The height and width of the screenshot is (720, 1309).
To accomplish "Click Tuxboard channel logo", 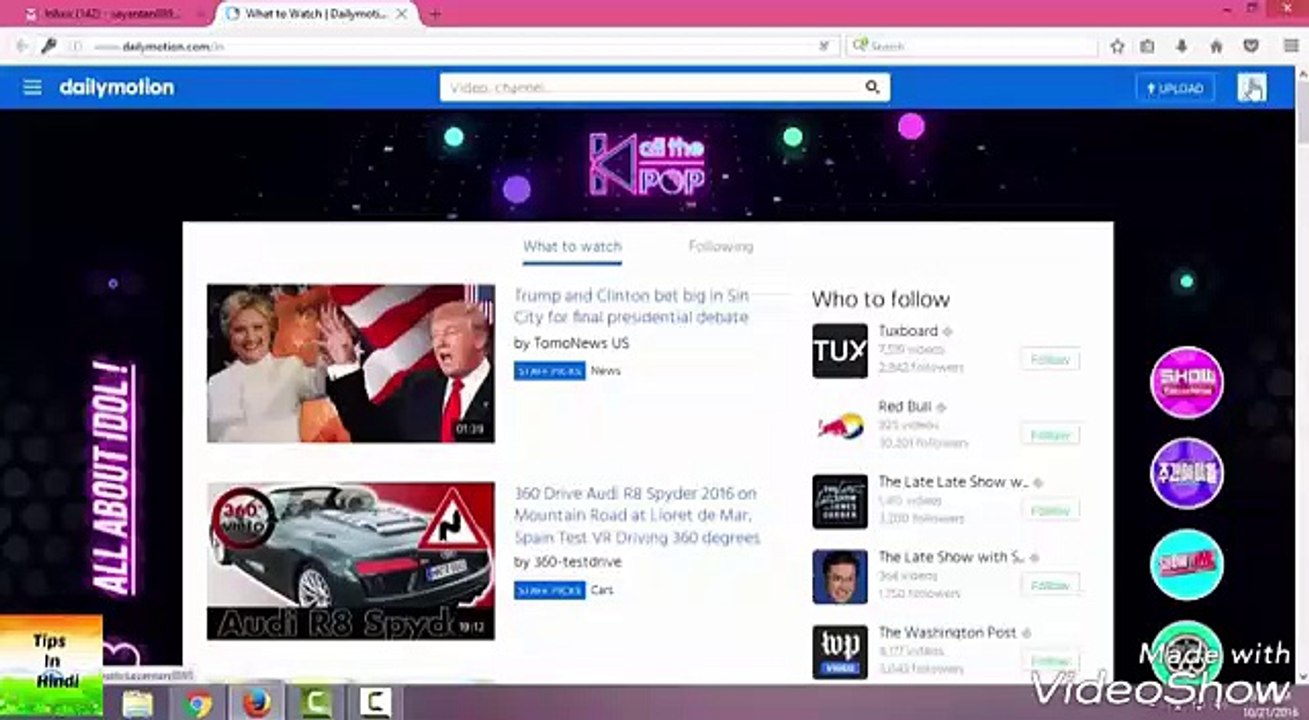I will pos(840,351).
